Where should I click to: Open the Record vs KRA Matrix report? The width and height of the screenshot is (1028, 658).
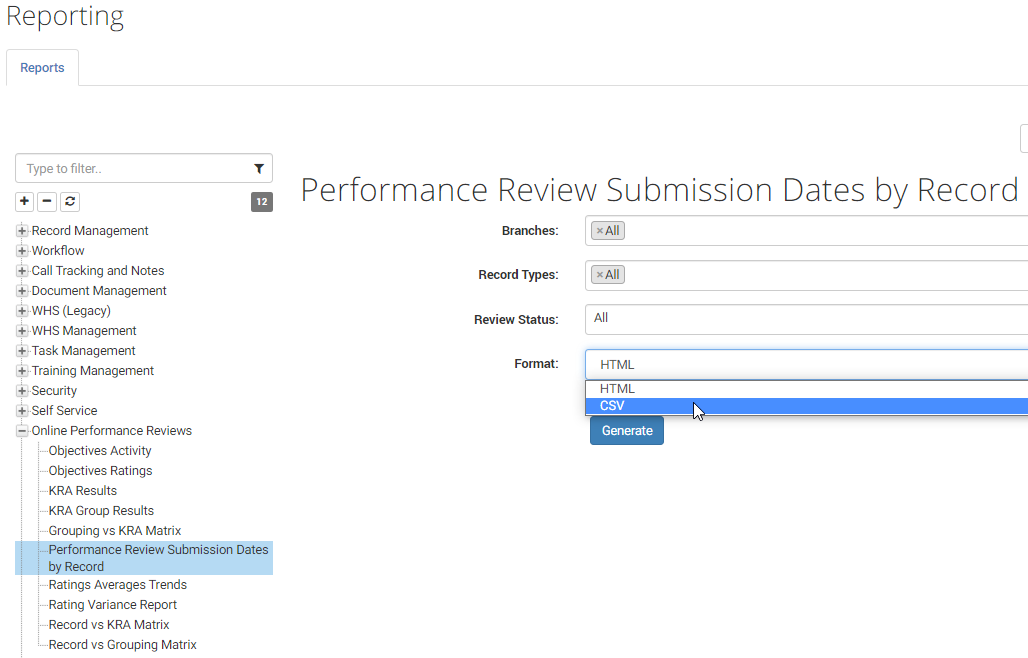109,625
